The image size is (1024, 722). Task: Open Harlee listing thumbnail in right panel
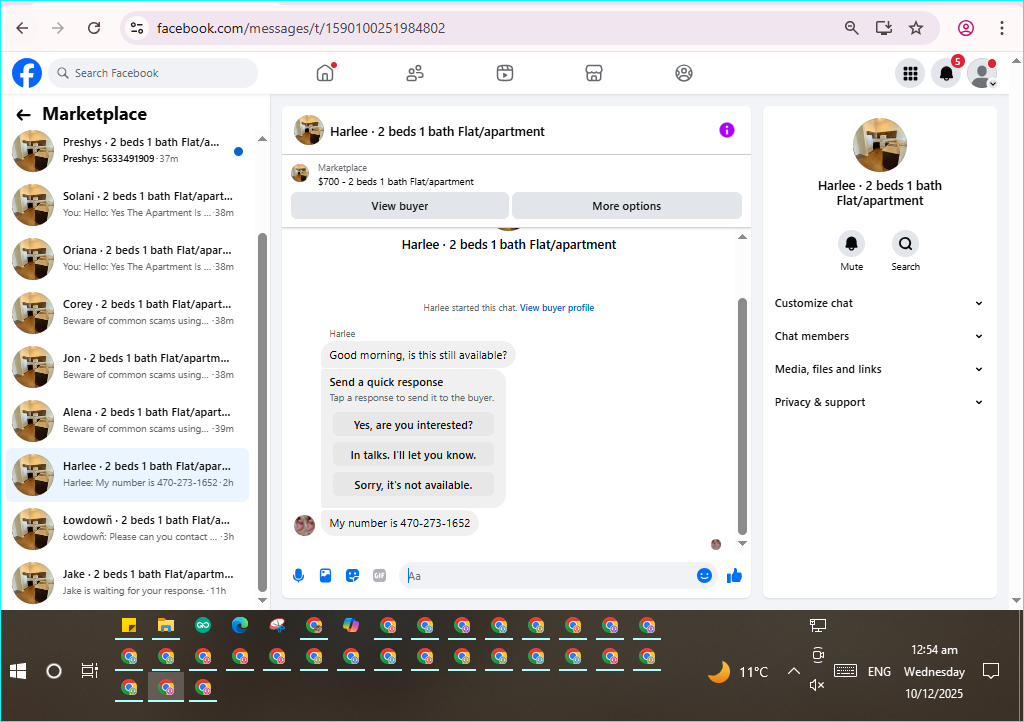click(x=880, y=144)
